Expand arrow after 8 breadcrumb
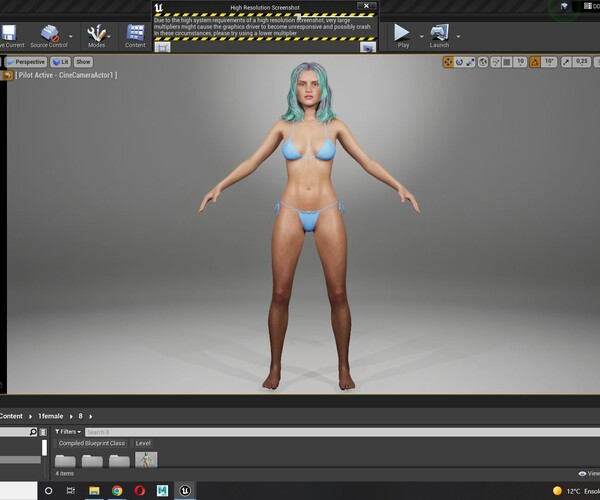Image resolution: width=600 pixels, height=500 pixels. [91, 416]
